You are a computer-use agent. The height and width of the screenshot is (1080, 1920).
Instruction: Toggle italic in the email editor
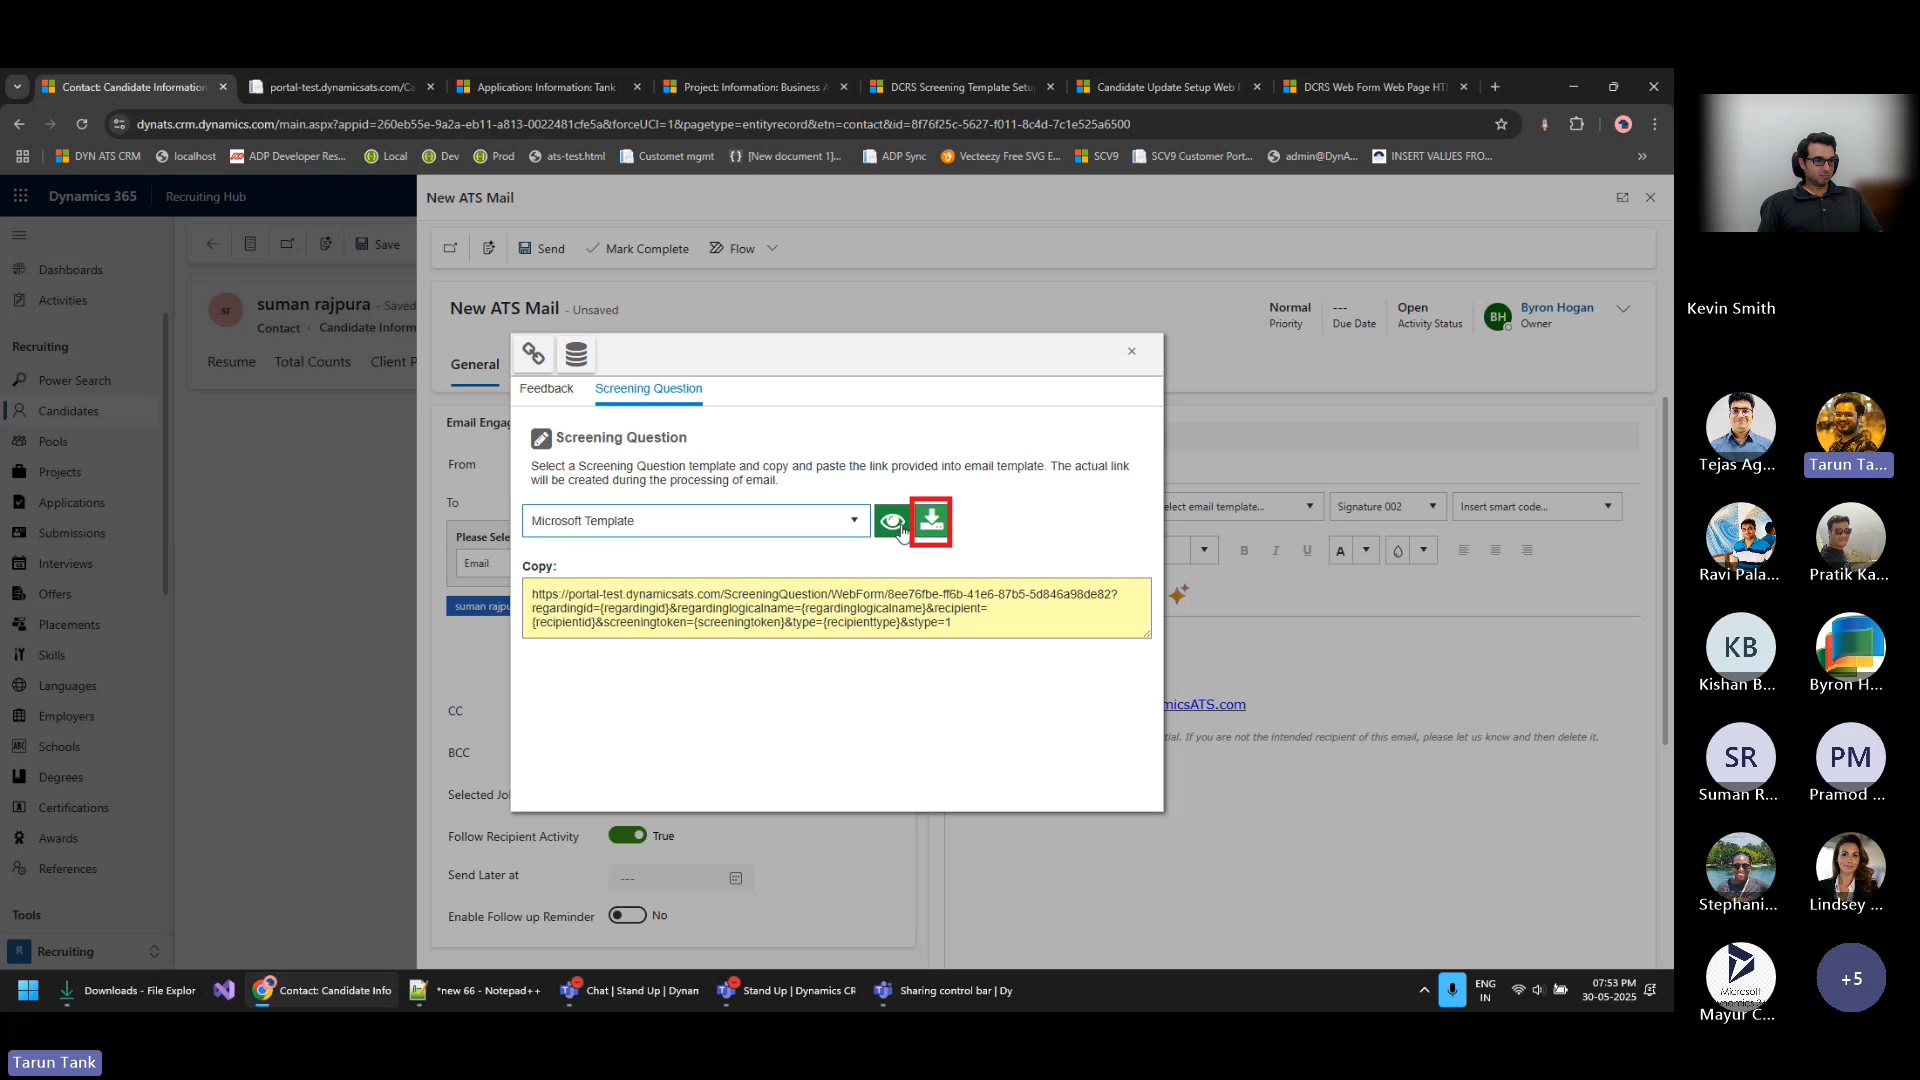[1275, 551]
